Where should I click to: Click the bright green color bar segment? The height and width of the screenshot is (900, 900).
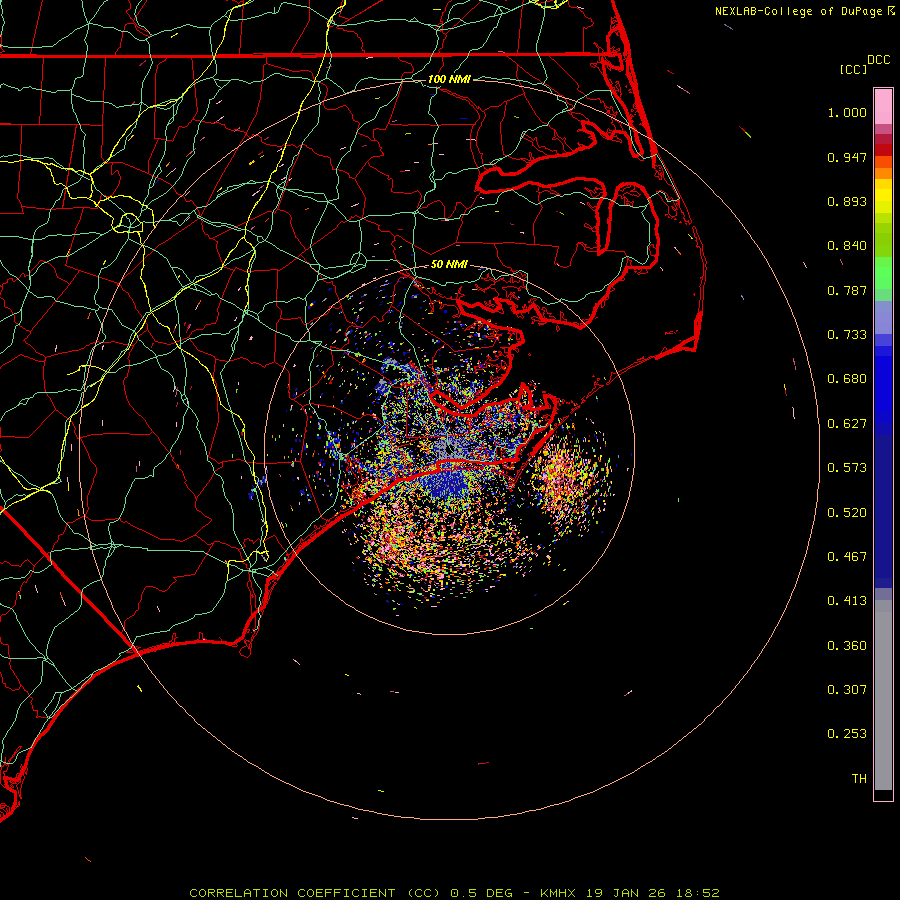click(883, 273)
